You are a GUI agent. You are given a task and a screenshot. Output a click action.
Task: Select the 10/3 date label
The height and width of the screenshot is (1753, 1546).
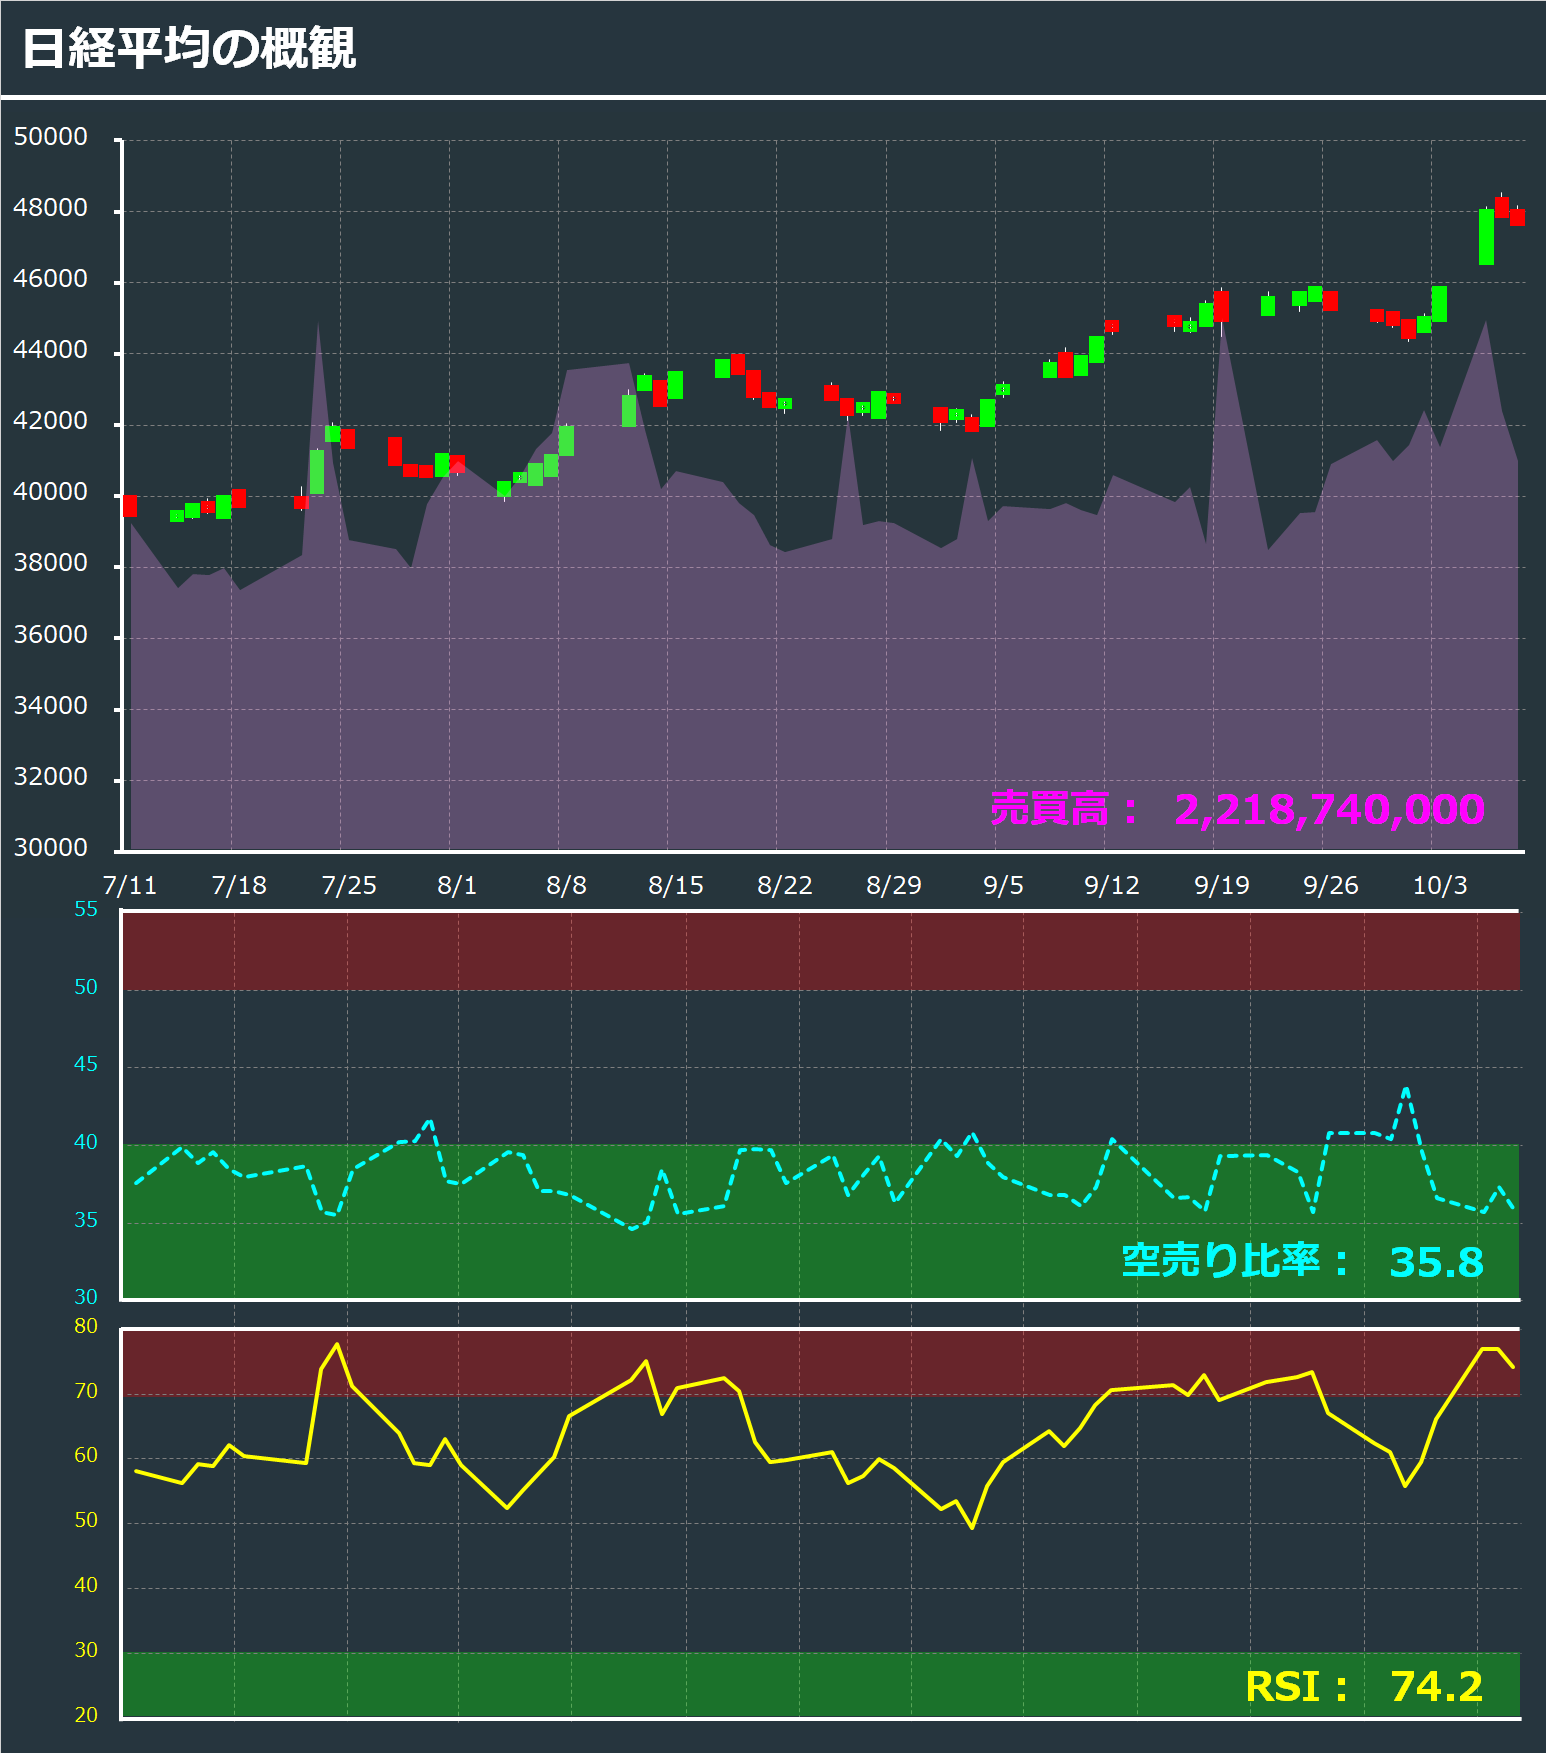[x=1439, y=885]
